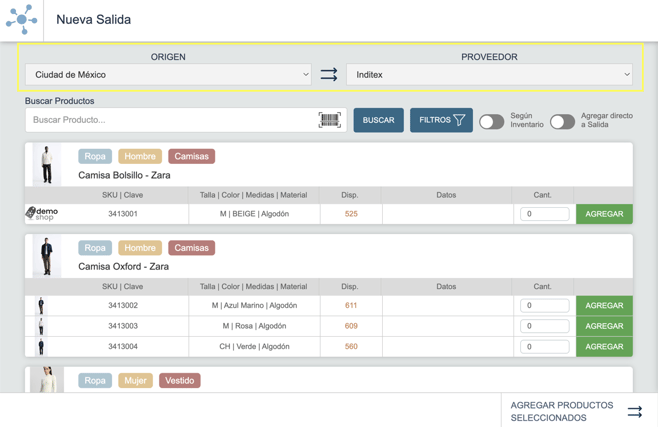This screenshot has height=427, width=658.
Task: Focus quantity field for SKU 3413001
Action: coord(545,214)
